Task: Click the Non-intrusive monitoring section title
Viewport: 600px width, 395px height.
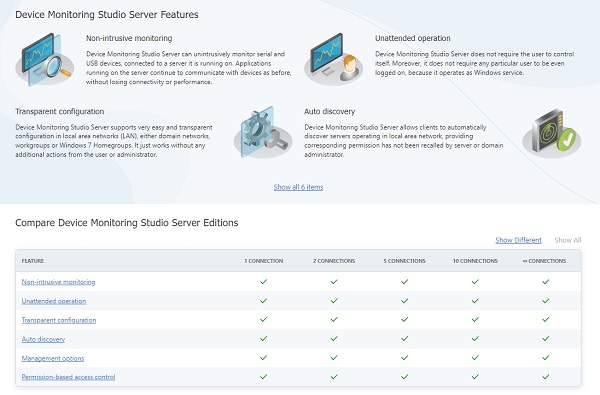Action: [x=129, y=38]
